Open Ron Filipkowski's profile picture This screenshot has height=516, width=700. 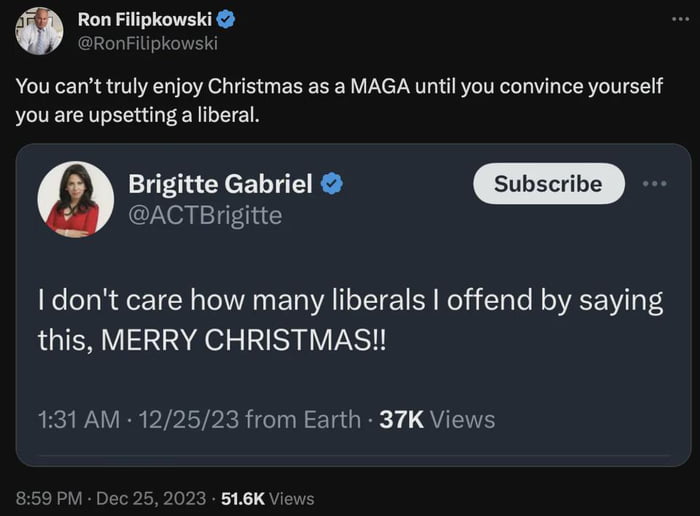point(39,31)
